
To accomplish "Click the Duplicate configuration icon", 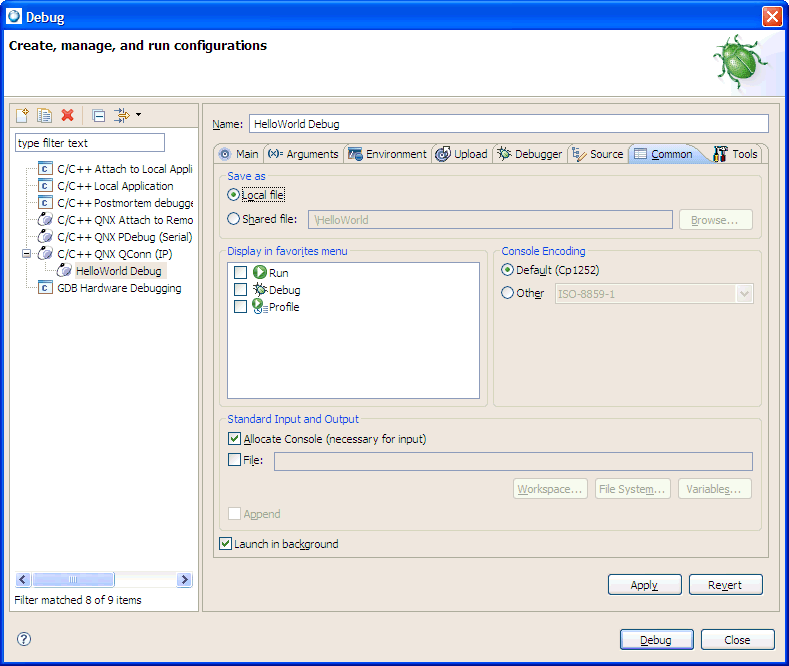I will point(45,116).
